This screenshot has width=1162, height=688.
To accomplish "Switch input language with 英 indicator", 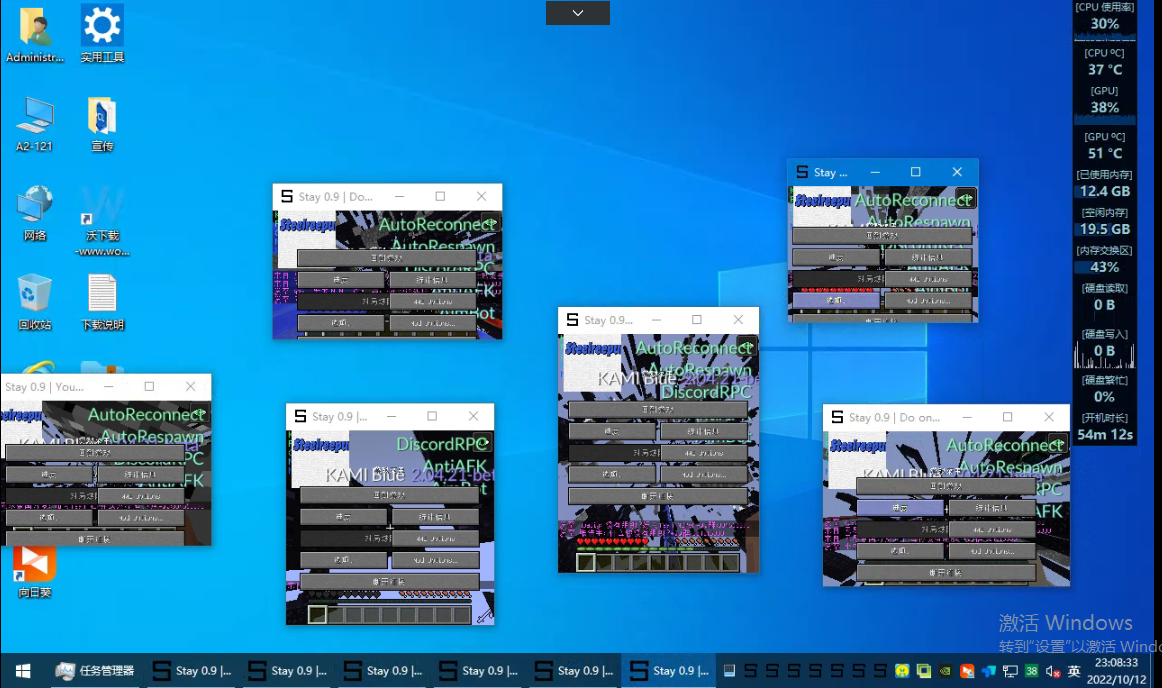I will click(1074, 671).
